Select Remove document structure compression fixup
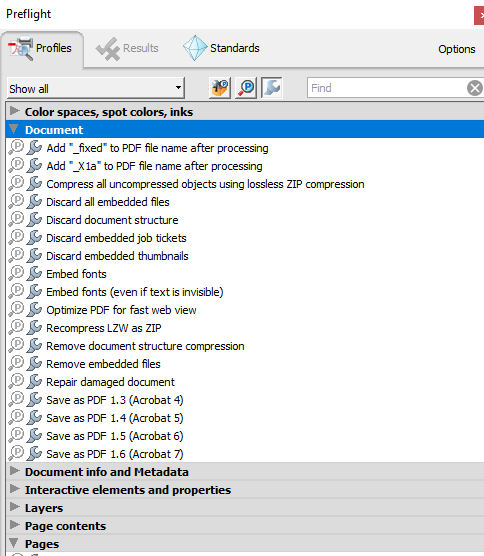Screen dimensions: 484x556 tap(145, 346)
